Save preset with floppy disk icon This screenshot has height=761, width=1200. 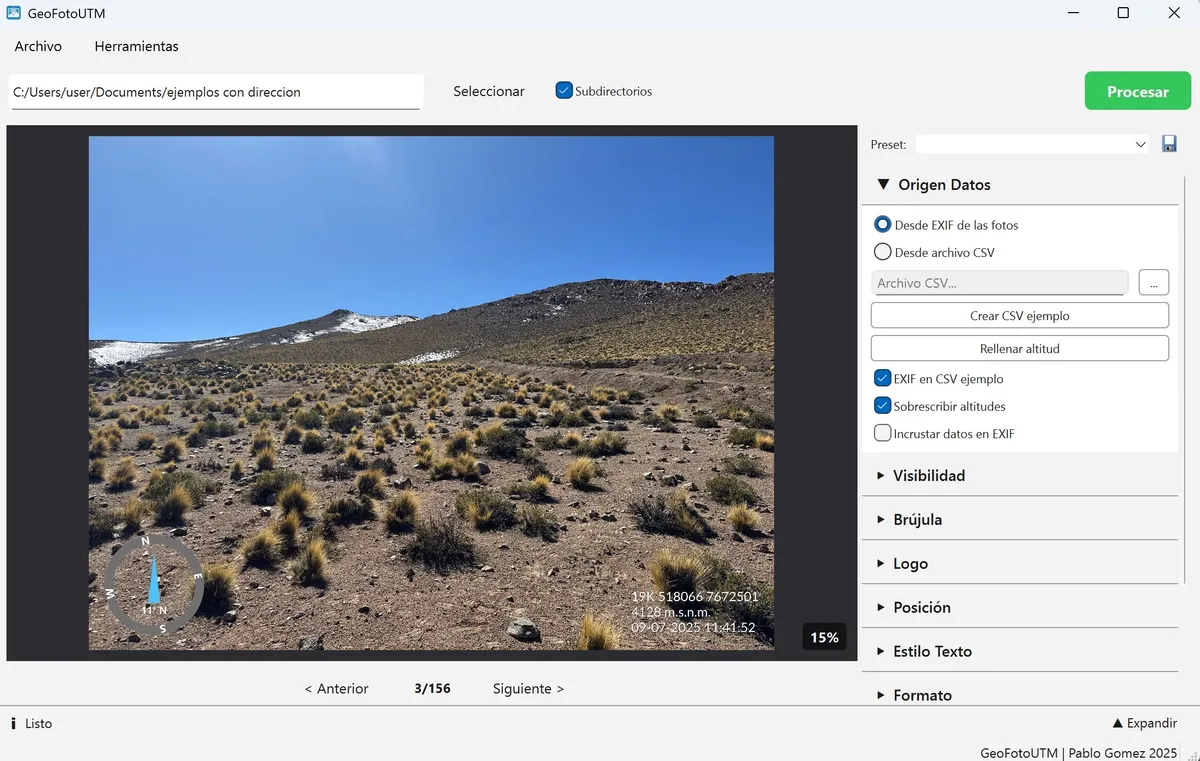tap(1169, 144)
